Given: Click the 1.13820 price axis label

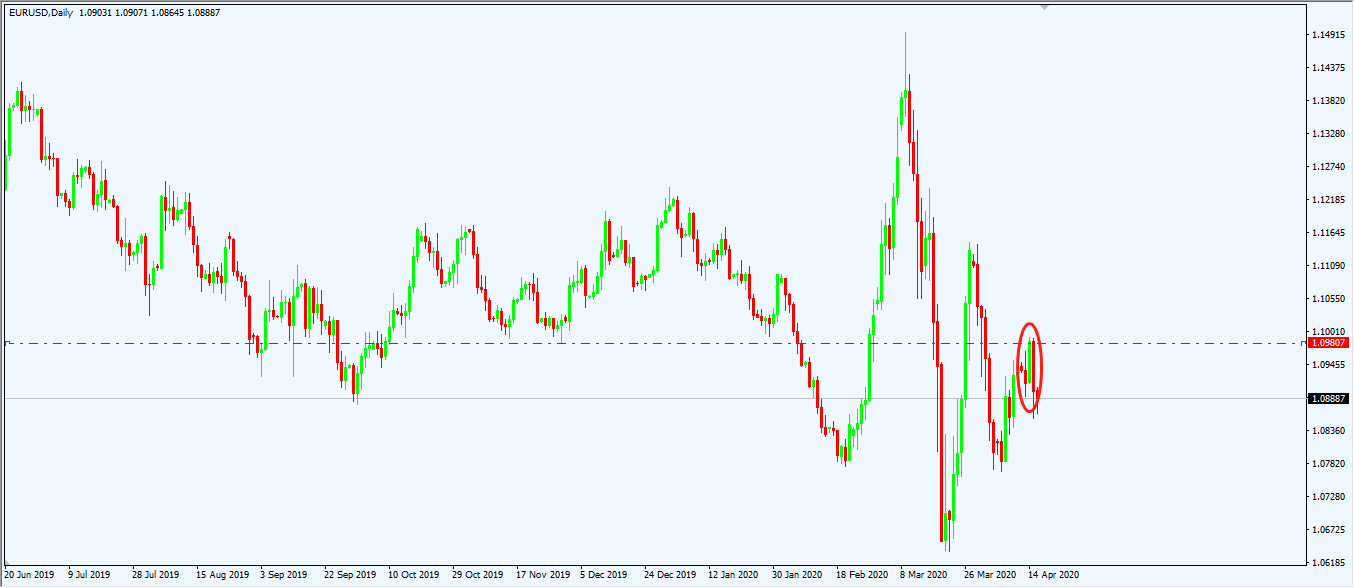Looking at the screenshot, I should [x=1327, y=101].
